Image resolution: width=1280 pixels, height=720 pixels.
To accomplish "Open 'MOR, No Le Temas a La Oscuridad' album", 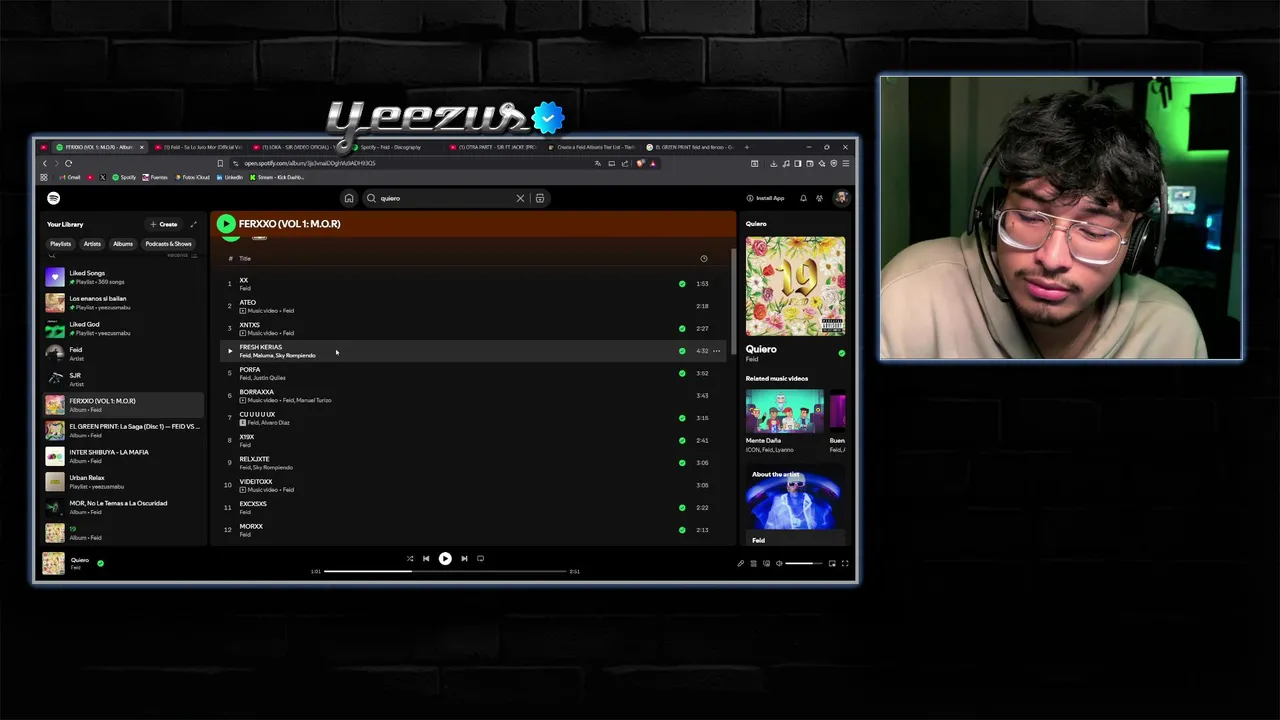I will pyautogui.click(x=124, y=507).
